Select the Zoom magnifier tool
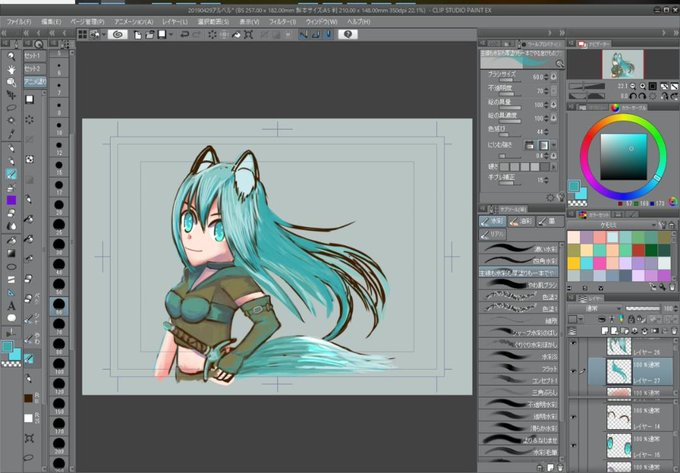The image size is (680, 473). coord(11,56)
